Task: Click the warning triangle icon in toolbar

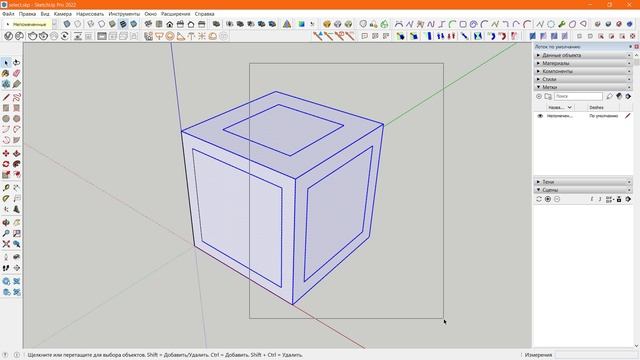Action: coord(287,24)
